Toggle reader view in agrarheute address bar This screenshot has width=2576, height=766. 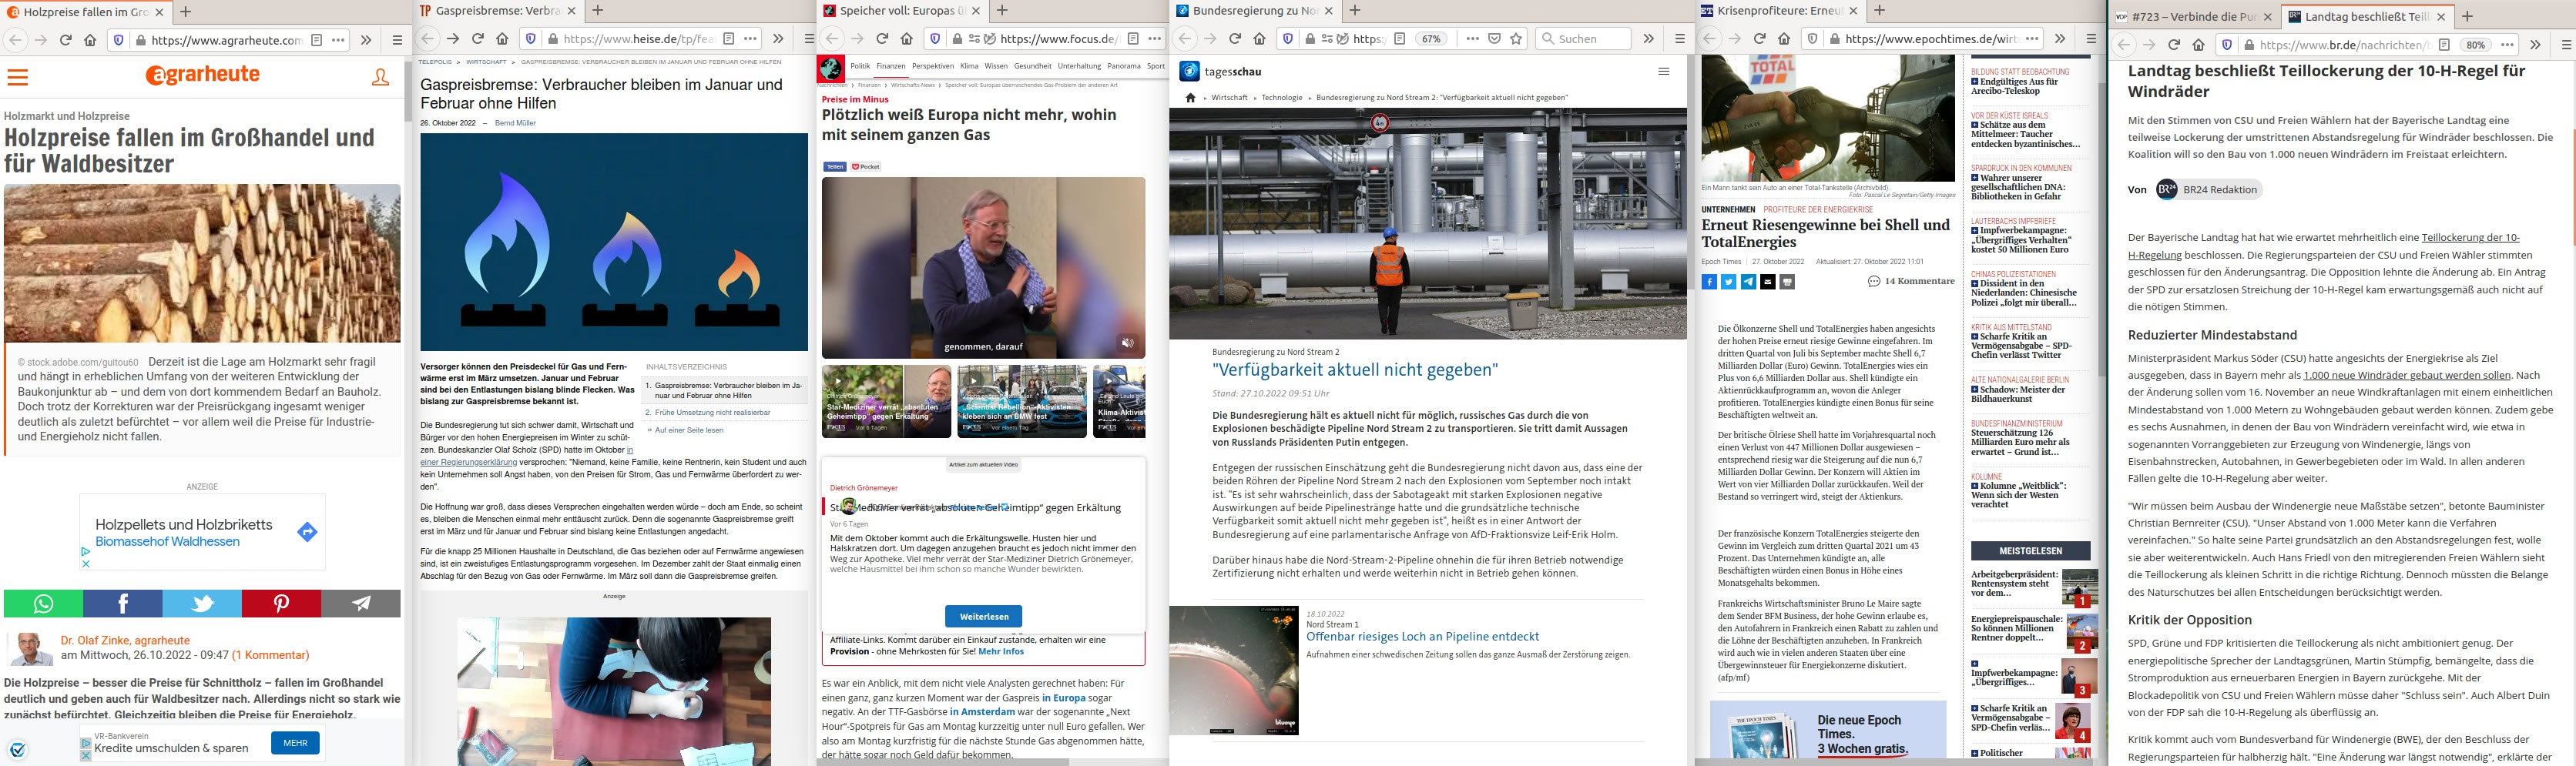point(316,40)
